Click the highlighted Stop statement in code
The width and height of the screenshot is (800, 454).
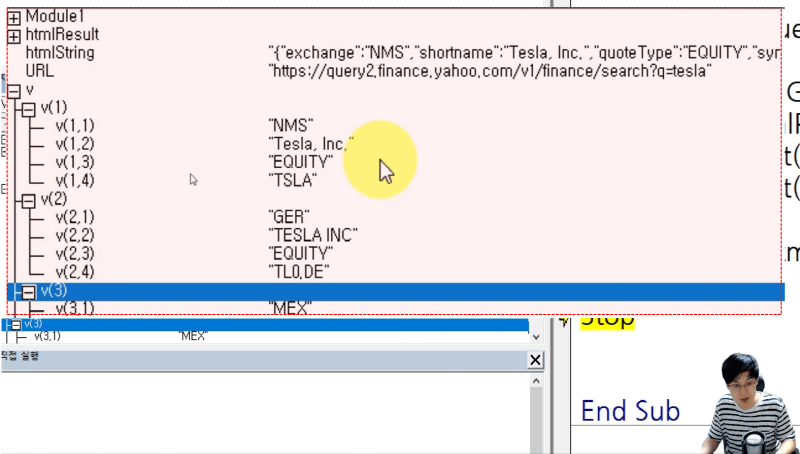607,320
